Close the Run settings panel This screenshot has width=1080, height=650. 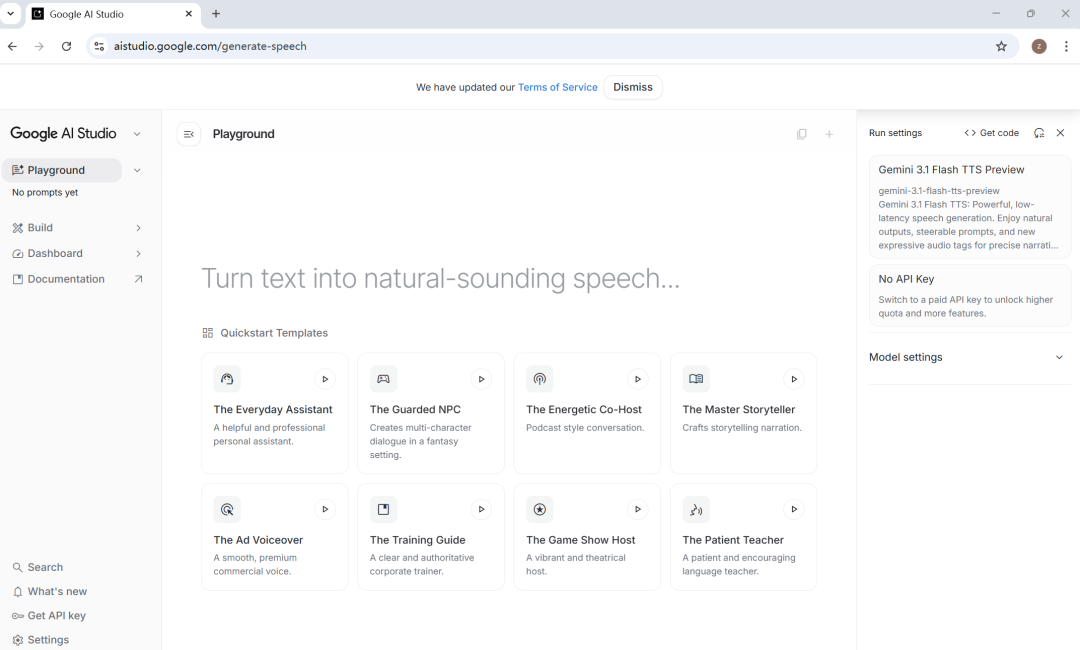pyautogui.click(x=1061, y=133)
